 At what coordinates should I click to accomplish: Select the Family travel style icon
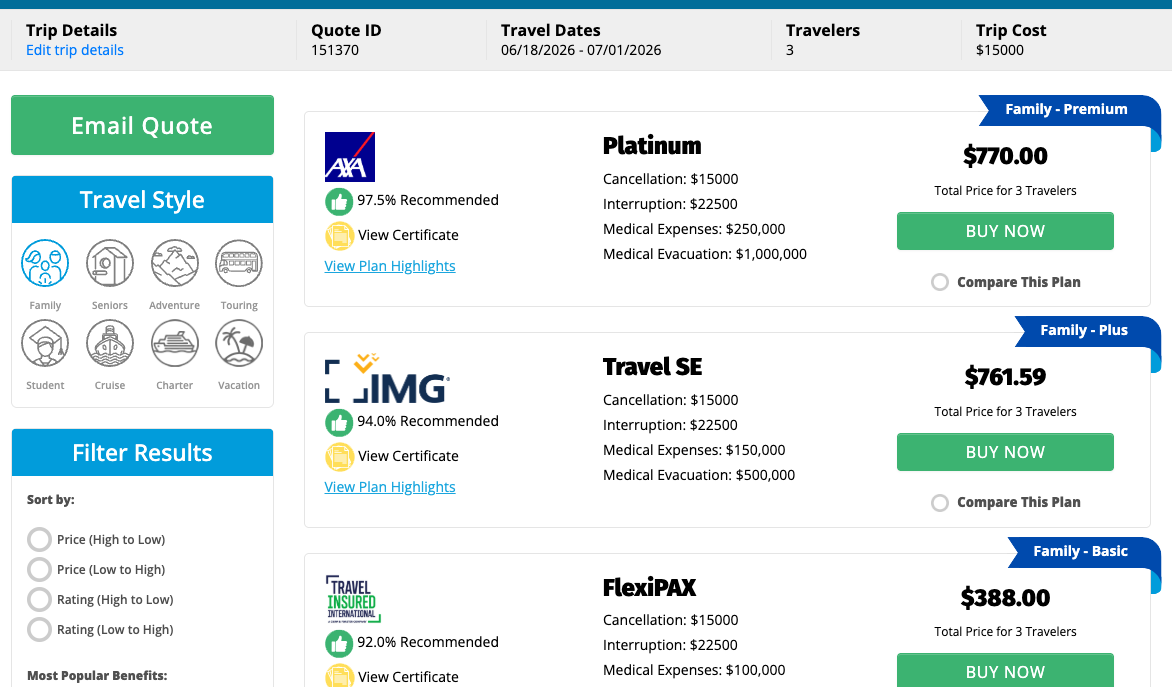45,264
